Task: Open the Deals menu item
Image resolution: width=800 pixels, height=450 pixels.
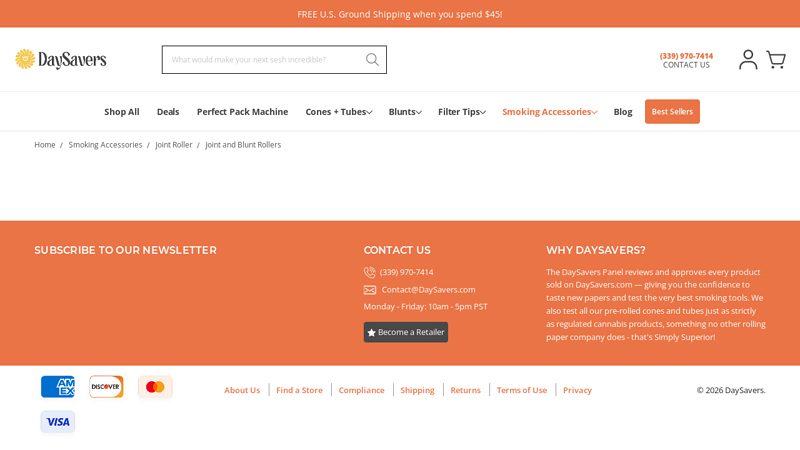Action: pos(168,112)
